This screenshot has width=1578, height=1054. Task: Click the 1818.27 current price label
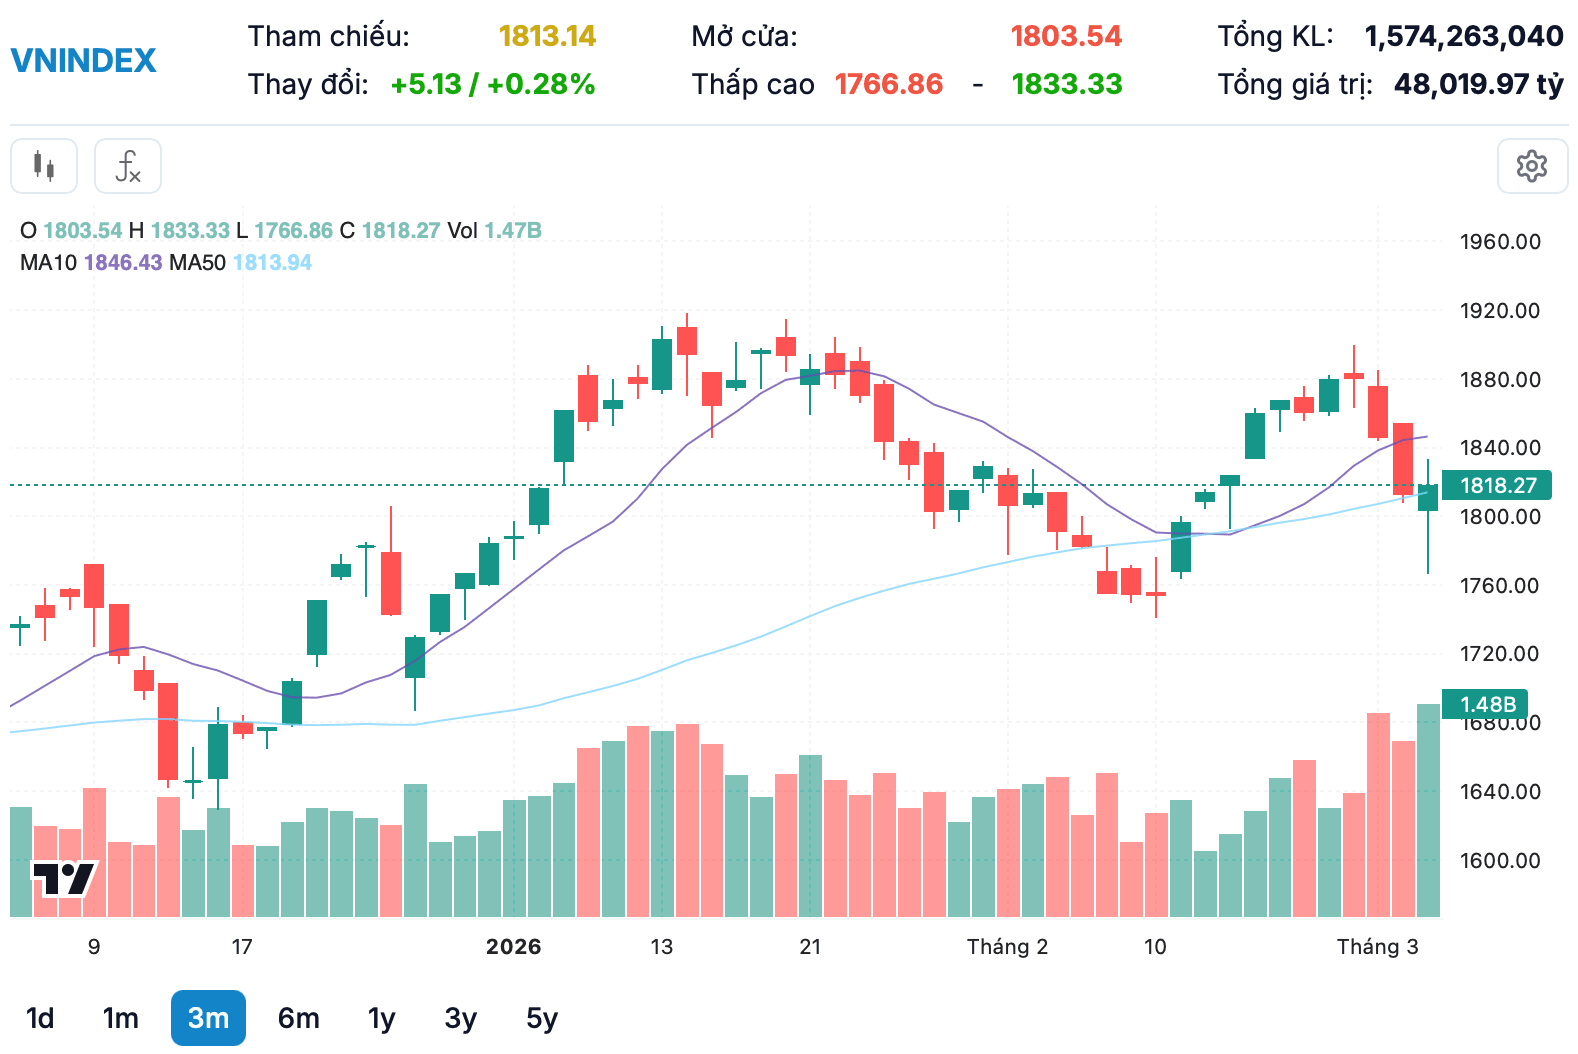(1497, 485)
